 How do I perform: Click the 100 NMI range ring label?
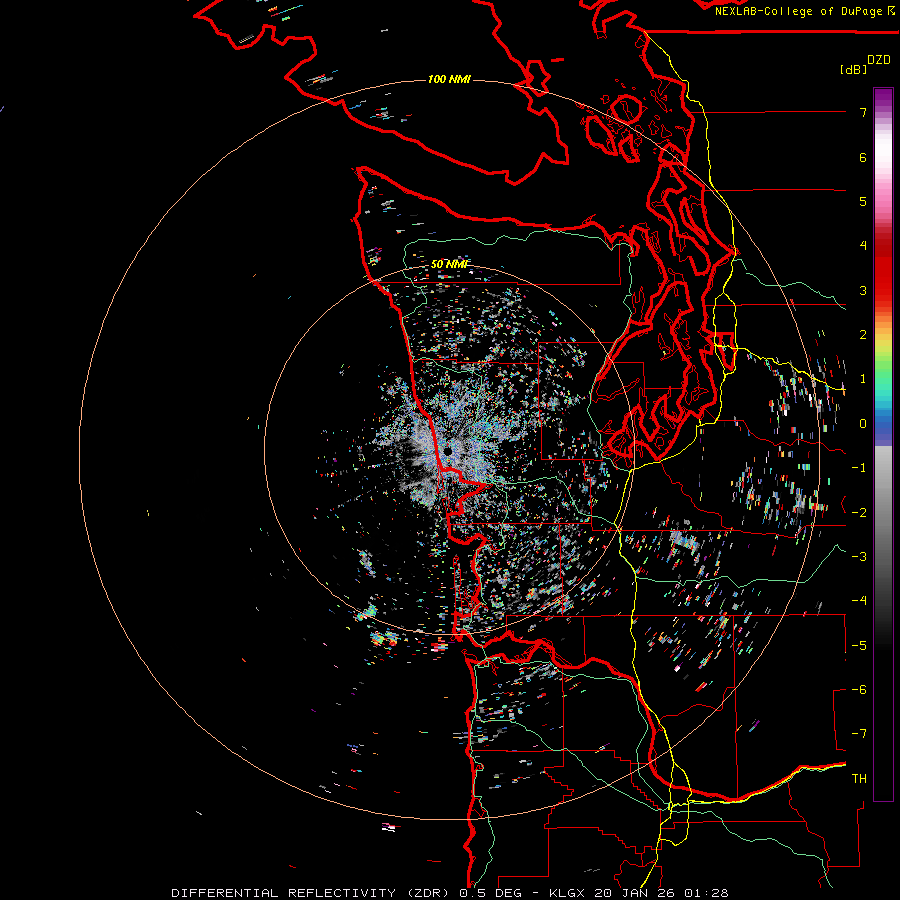tap(449, 79)
